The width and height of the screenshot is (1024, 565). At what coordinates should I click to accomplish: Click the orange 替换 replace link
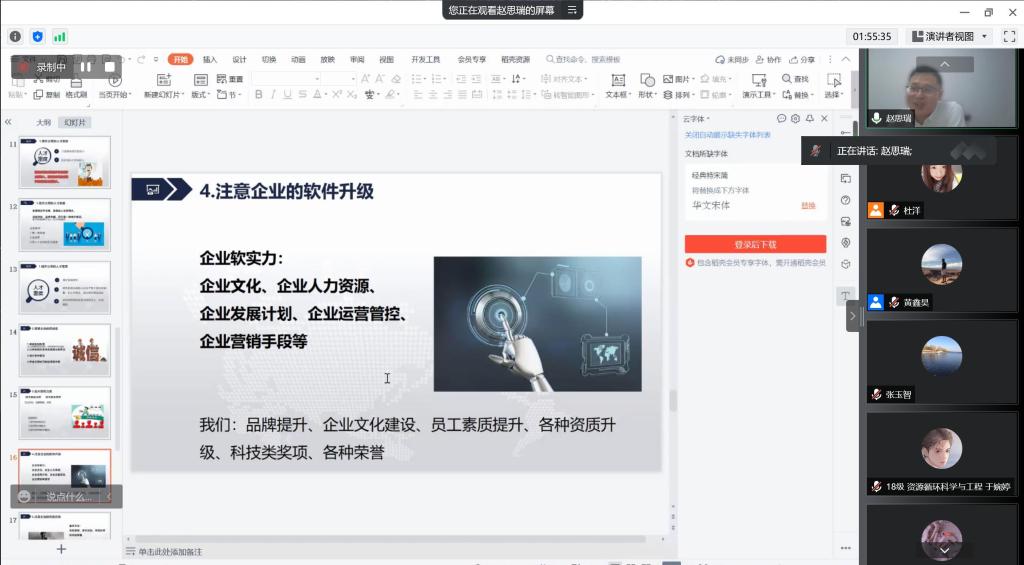[808, 205]
